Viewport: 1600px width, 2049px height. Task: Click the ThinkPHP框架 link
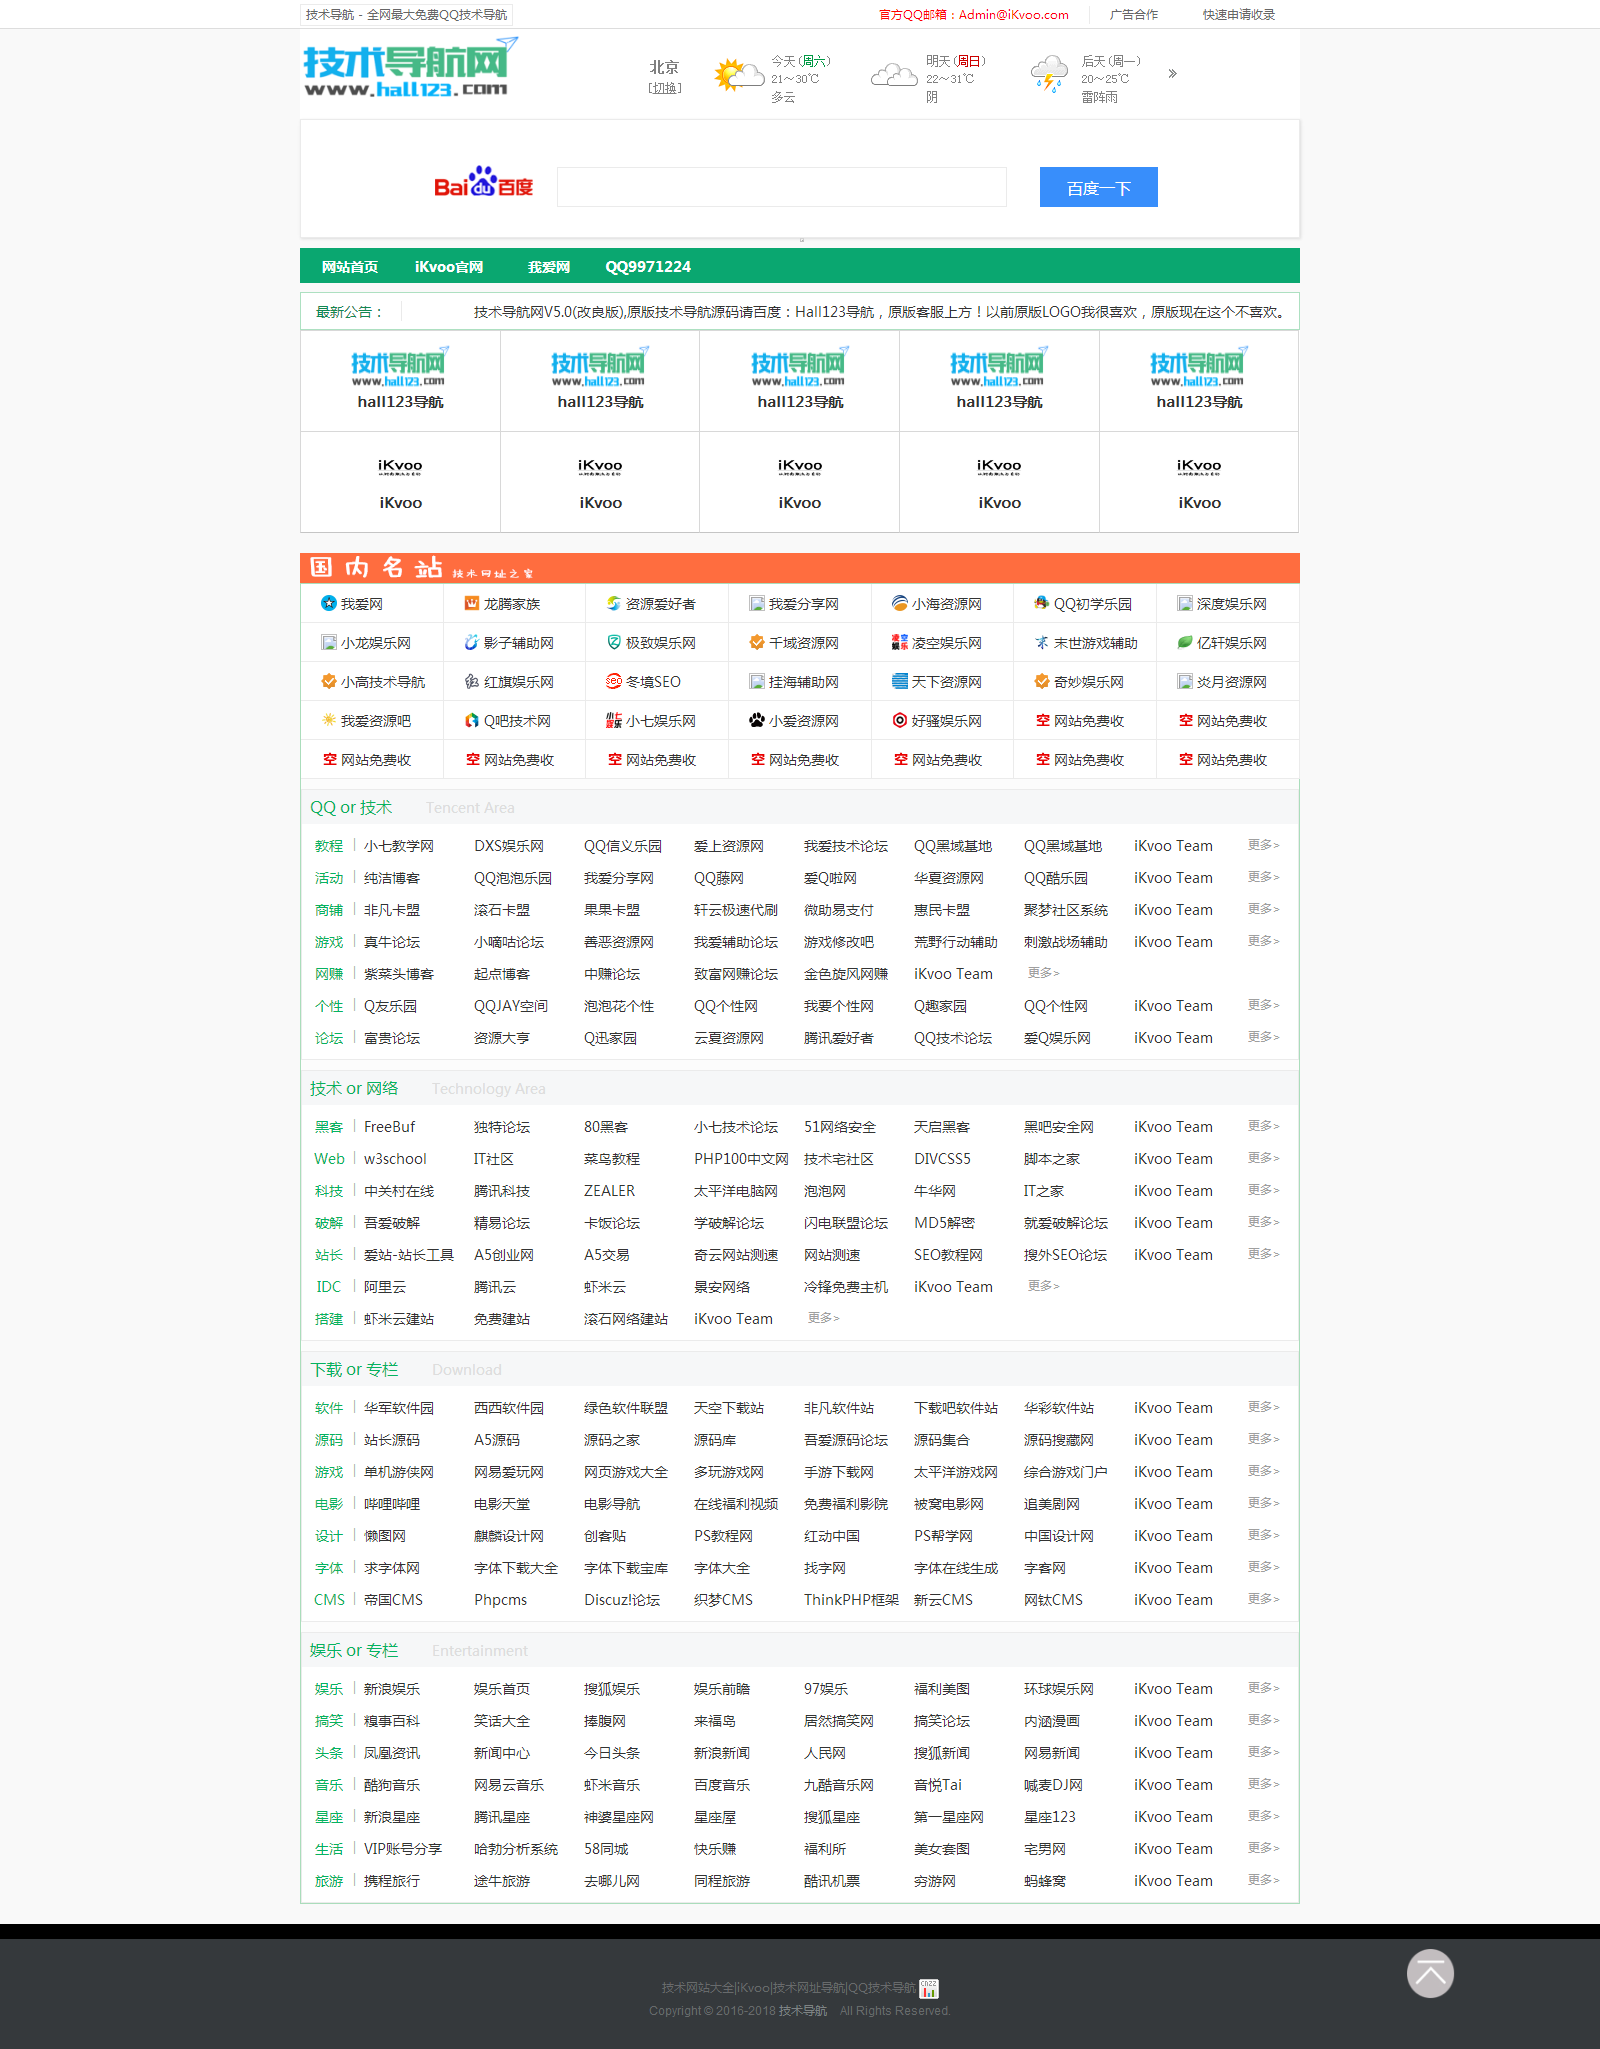(x=851, y=1600)
